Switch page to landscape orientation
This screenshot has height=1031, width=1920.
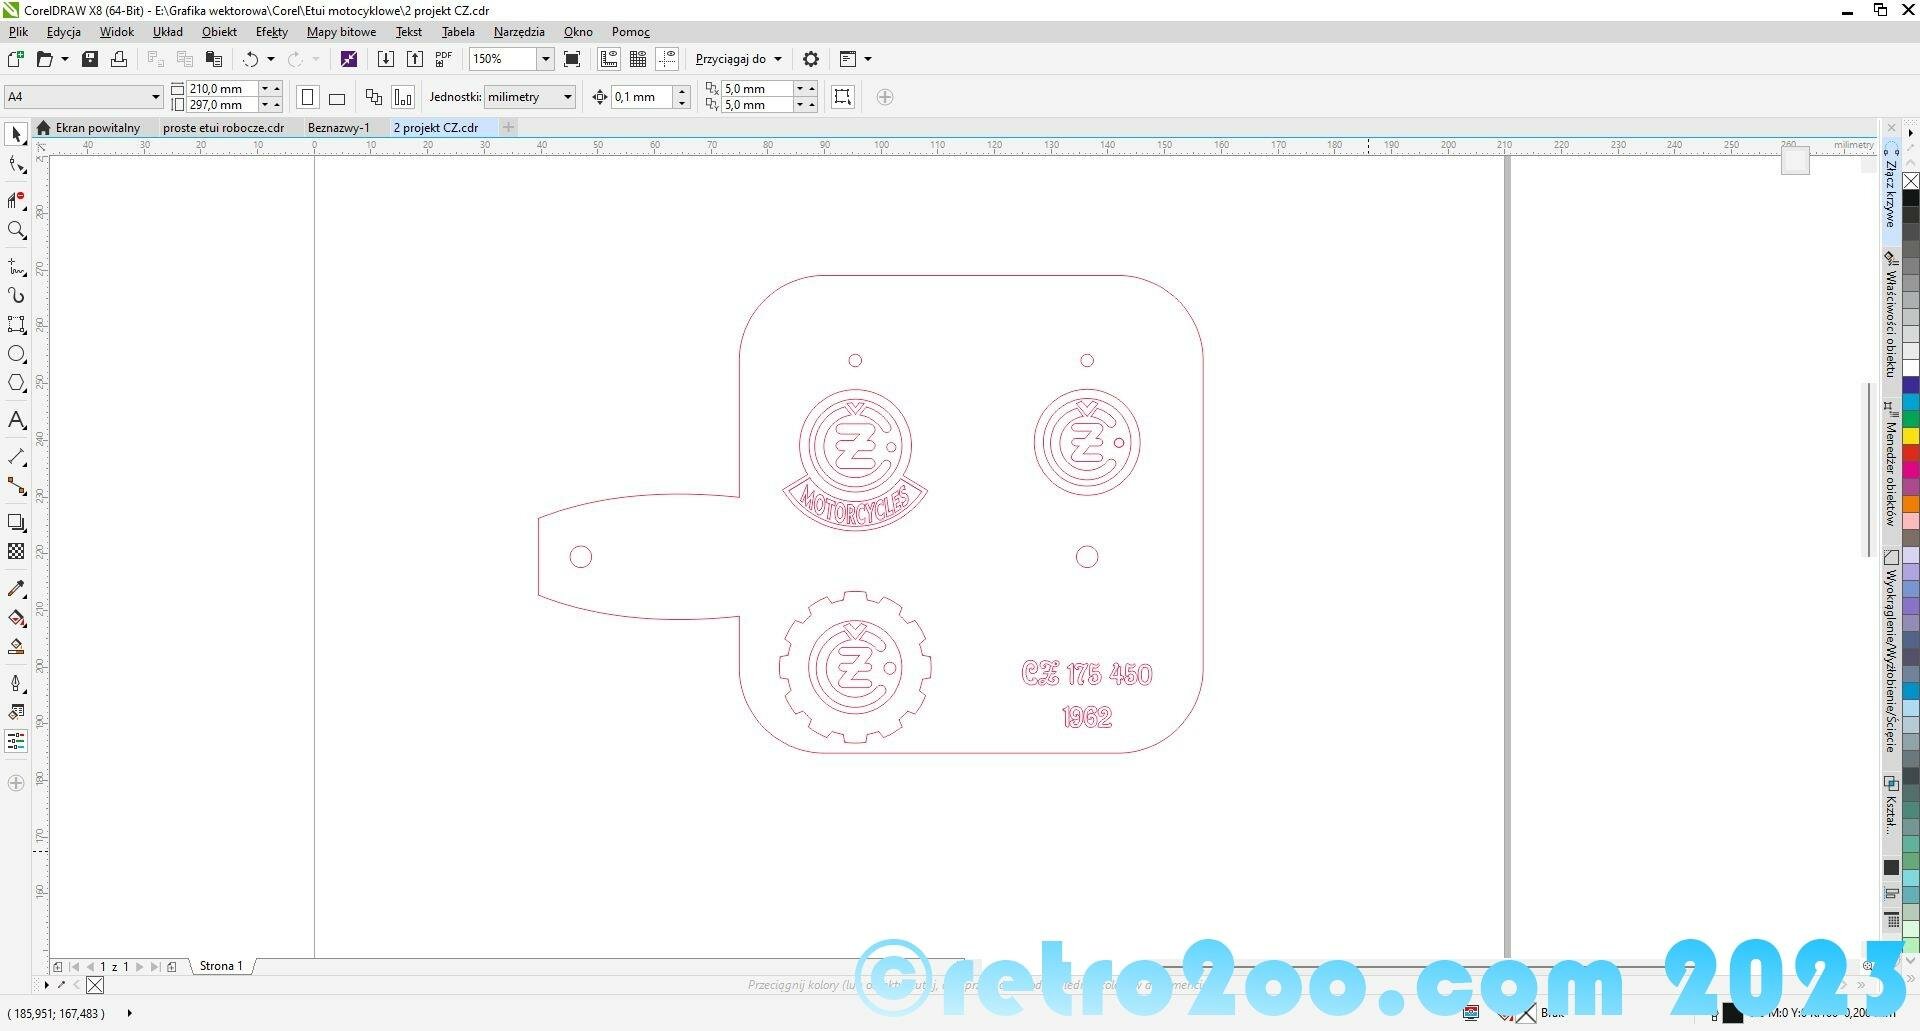[337, 98]
